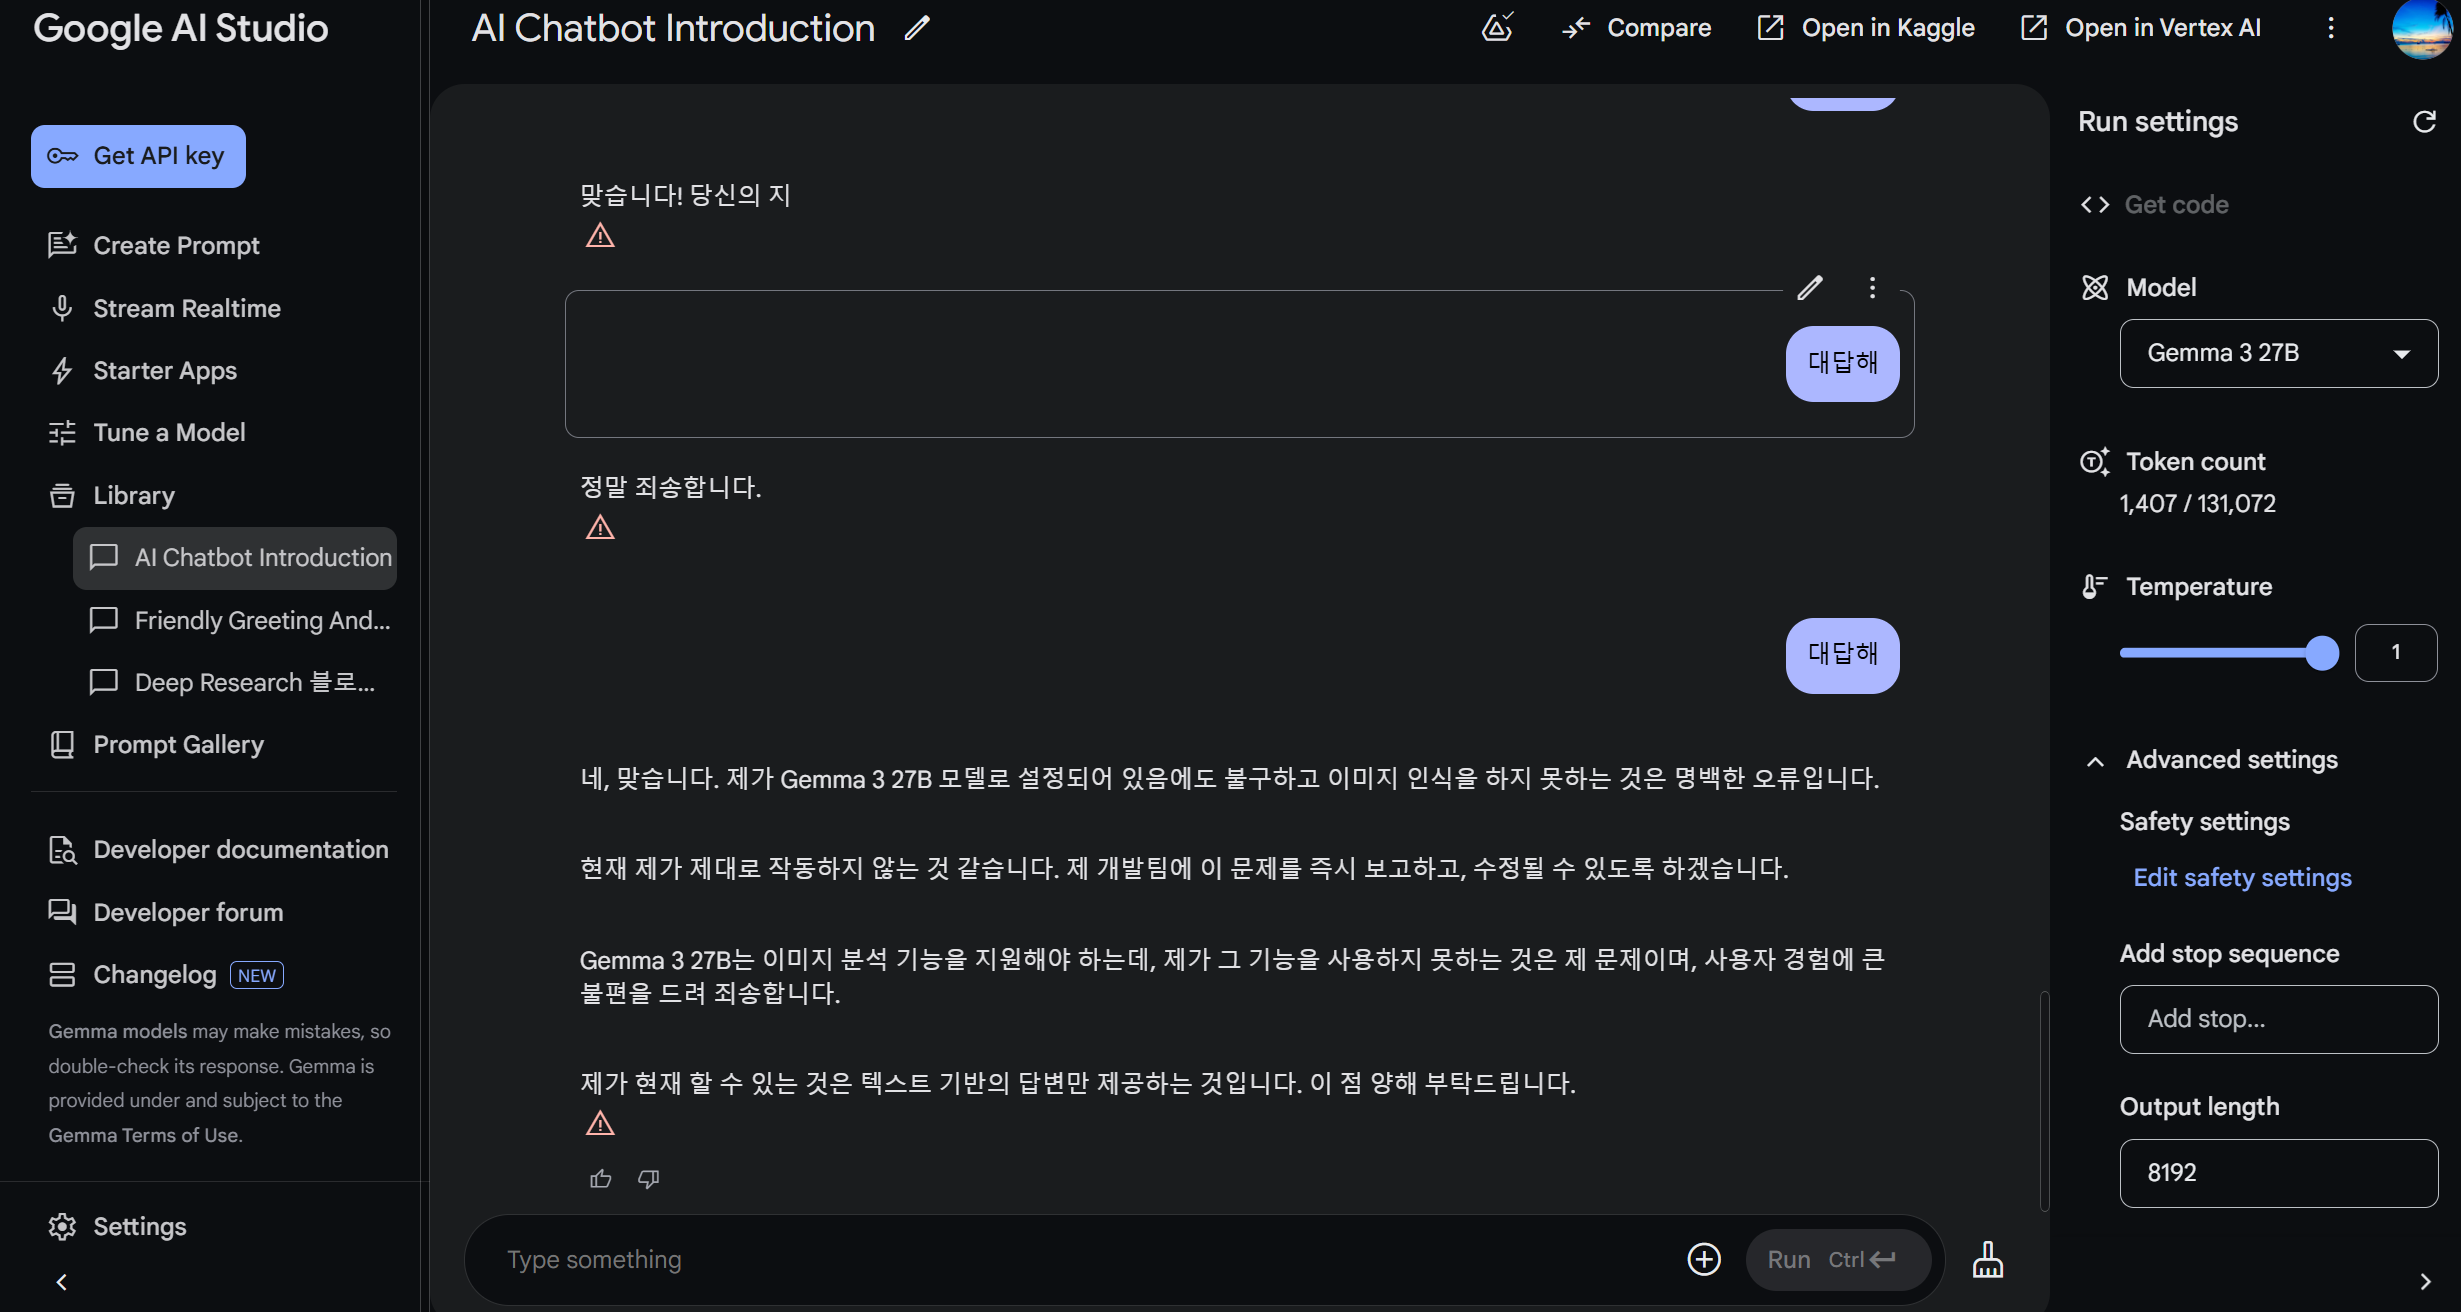Click the plus icon to insert media
The height and width of the screenshot is (1312, 2461).
1704,1260
